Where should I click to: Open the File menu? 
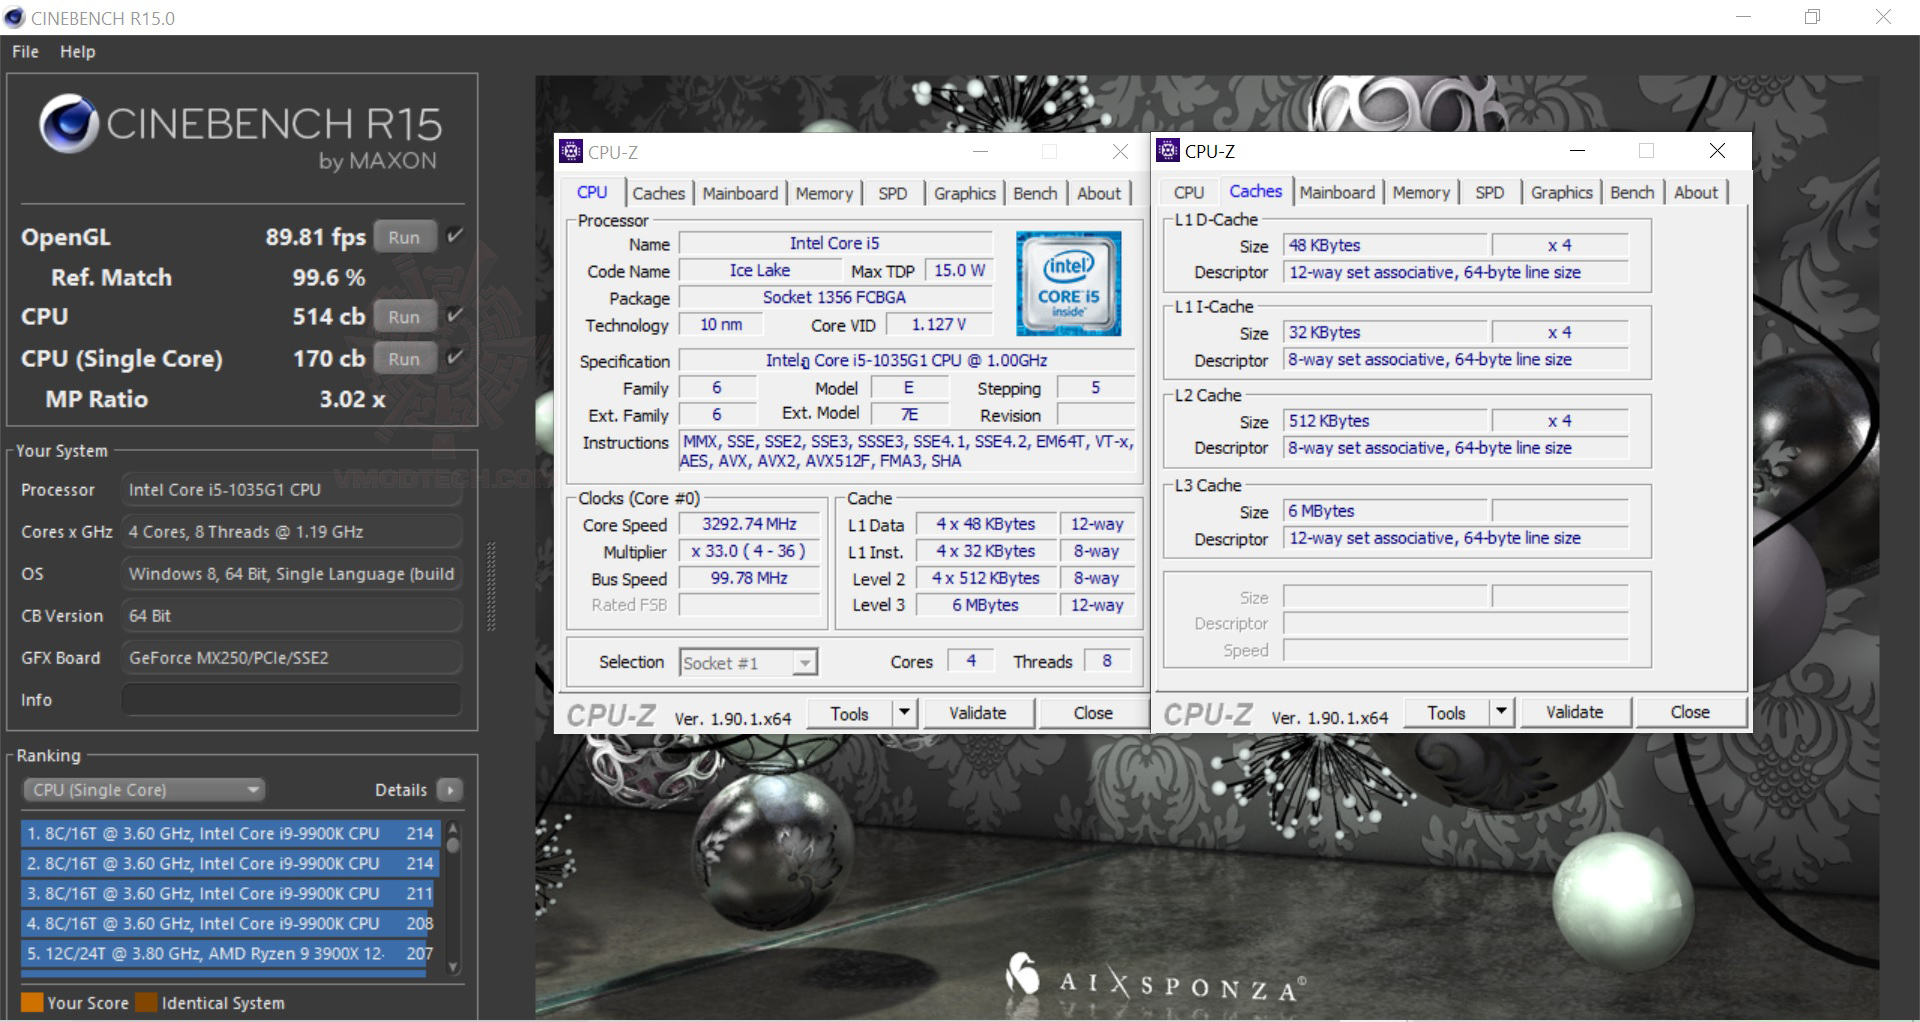click(x=25, y=52)
